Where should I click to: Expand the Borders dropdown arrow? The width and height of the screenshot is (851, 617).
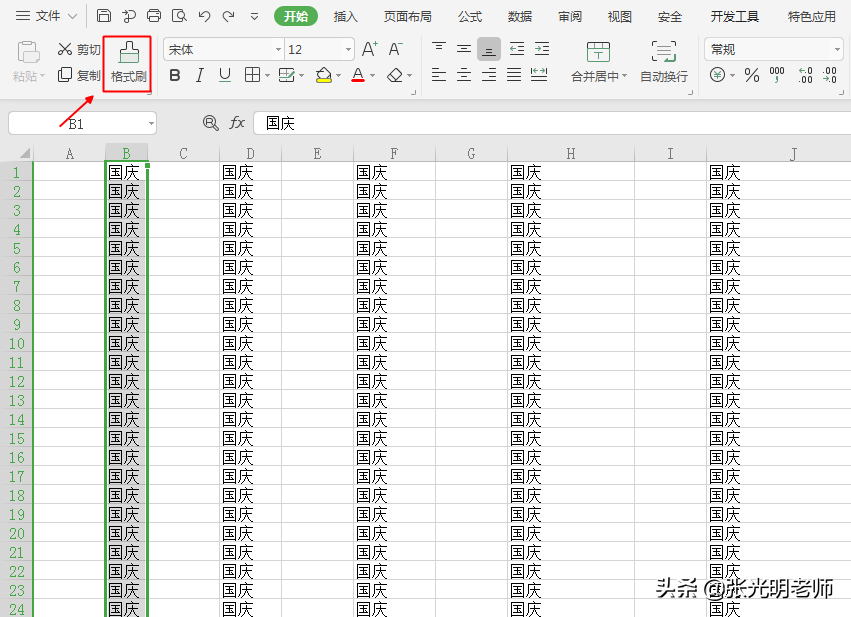click(x=267, y=75)
